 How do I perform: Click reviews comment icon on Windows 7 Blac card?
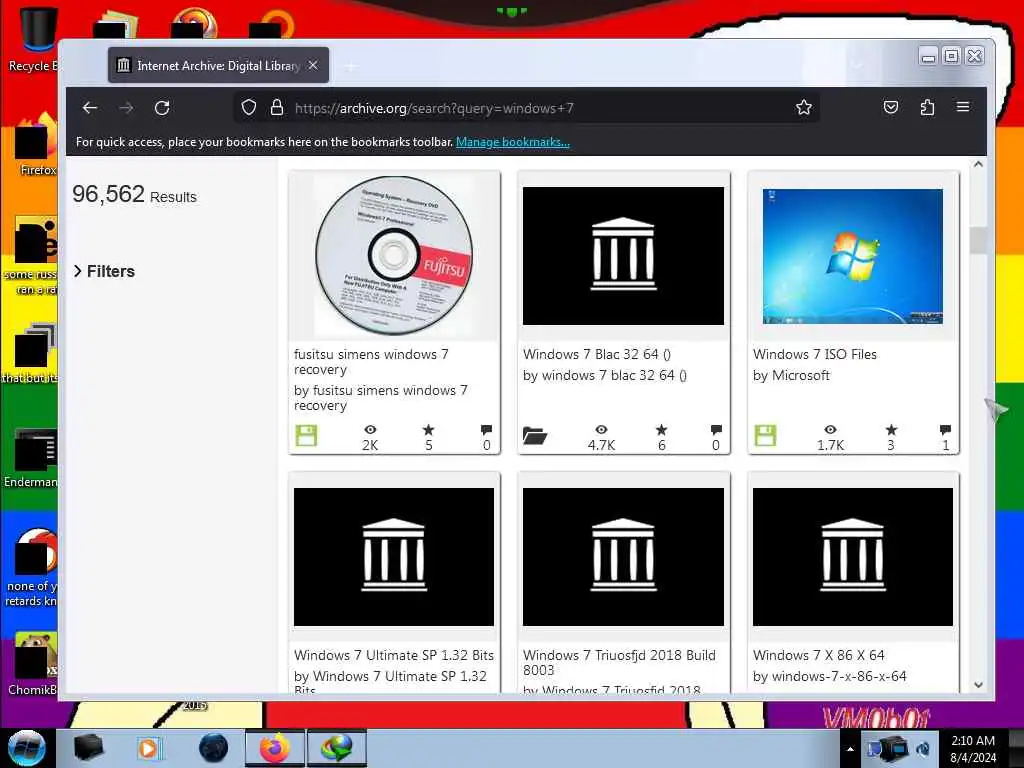(716, 430)
